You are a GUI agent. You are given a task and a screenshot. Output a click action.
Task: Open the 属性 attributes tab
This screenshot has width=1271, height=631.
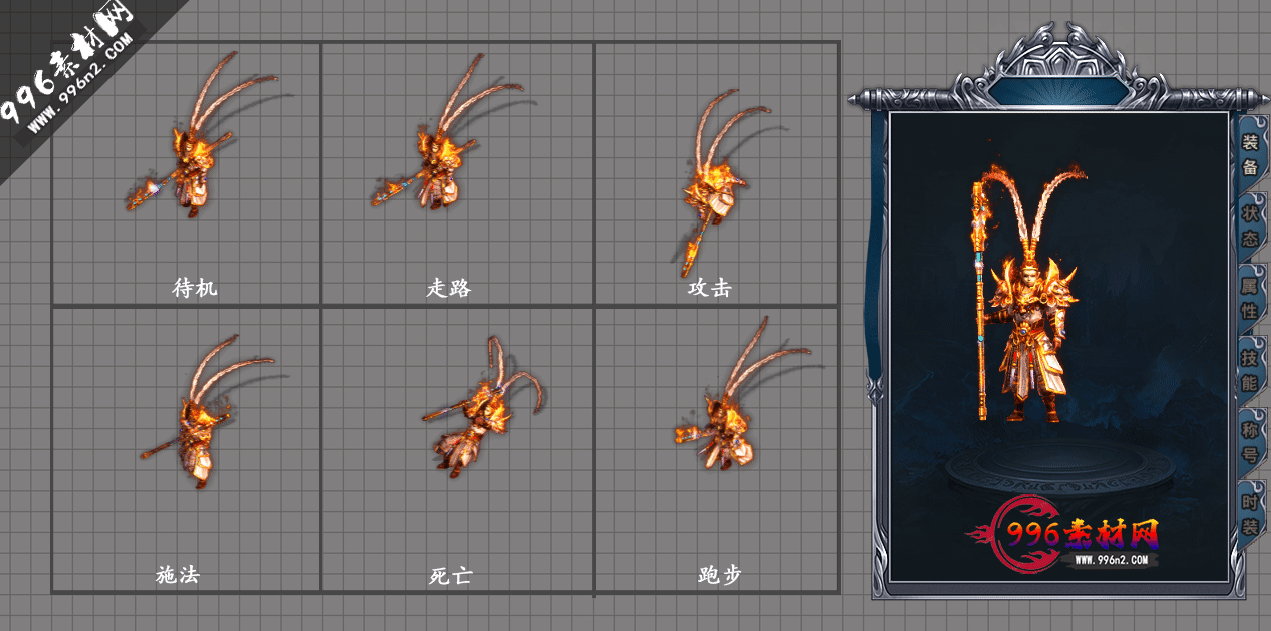tap(1250, 298)
